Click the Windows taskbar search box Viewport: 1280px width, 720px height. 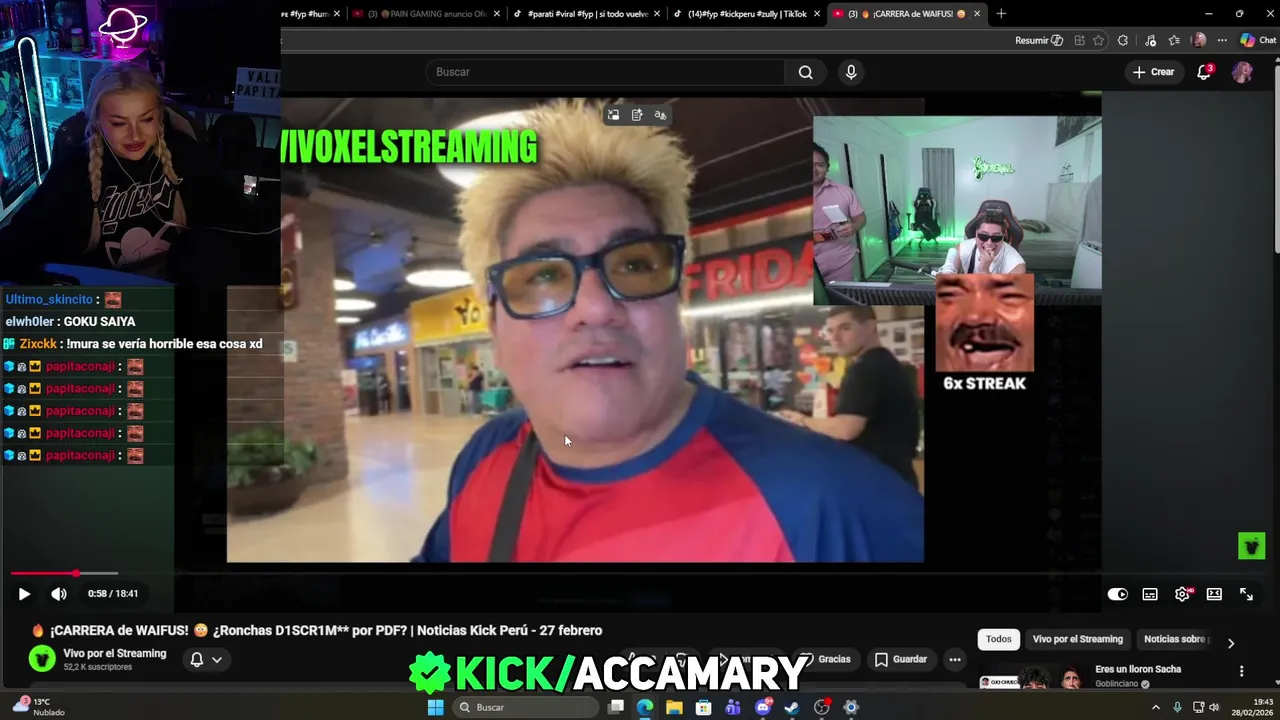[x=524, y=707]
